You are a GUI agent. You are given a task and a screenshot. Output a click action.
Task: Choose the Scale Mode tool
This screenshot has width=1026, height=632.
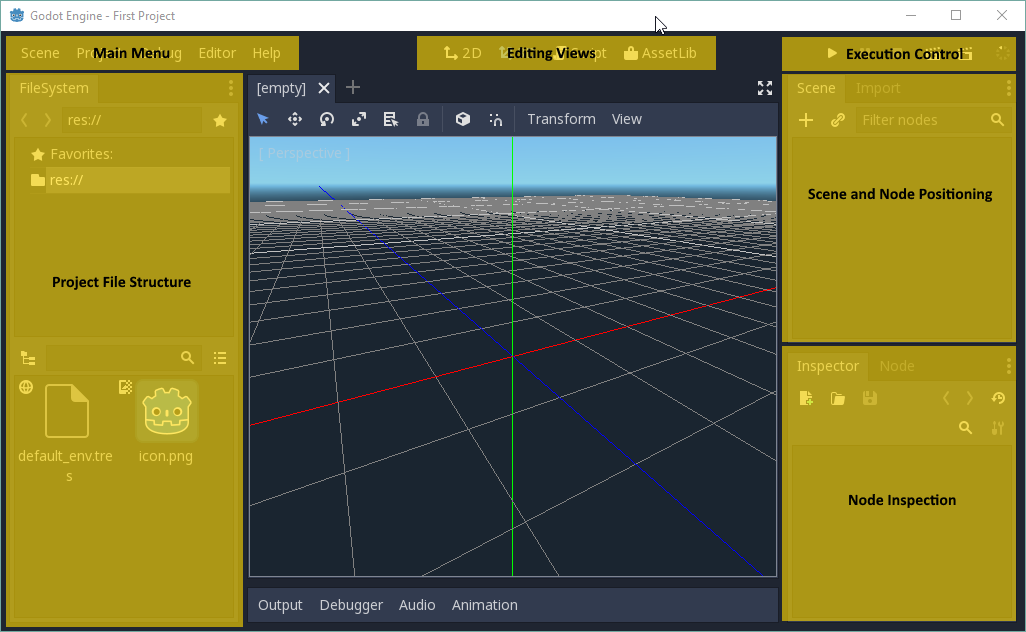359,119
